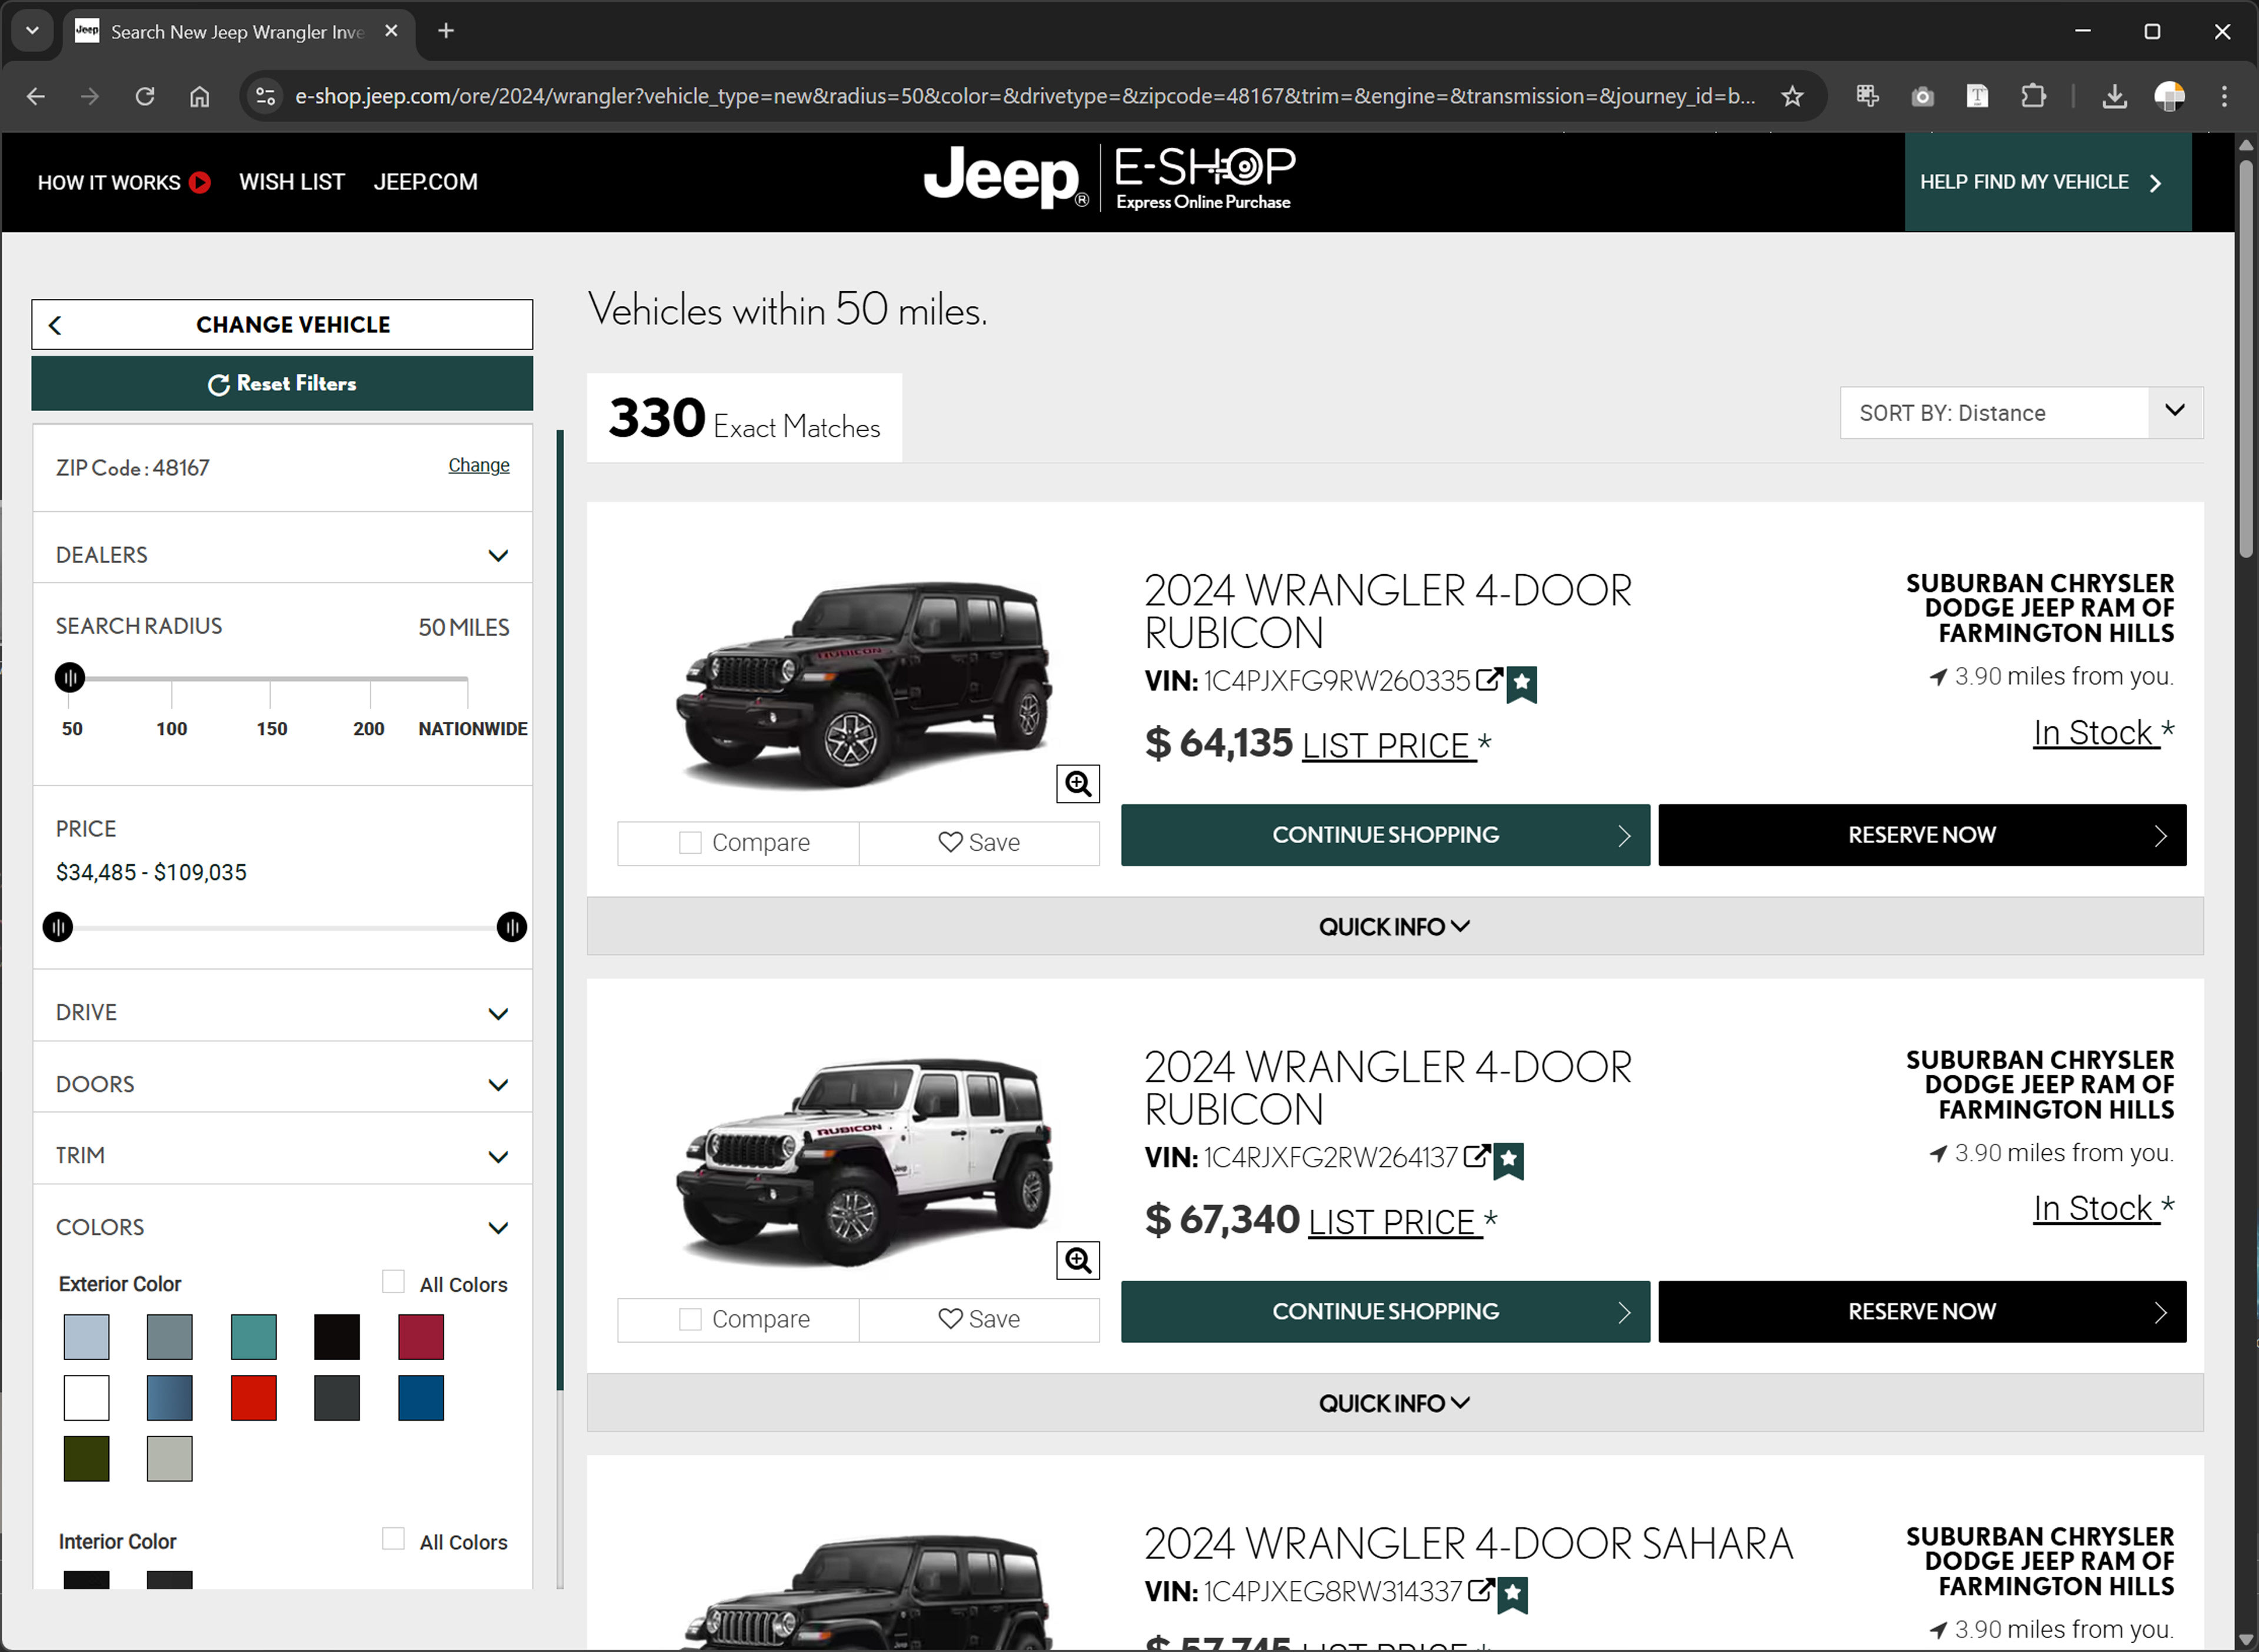
Task: Select the olive green exterior color swatch
Action: tap(86, 1459)
